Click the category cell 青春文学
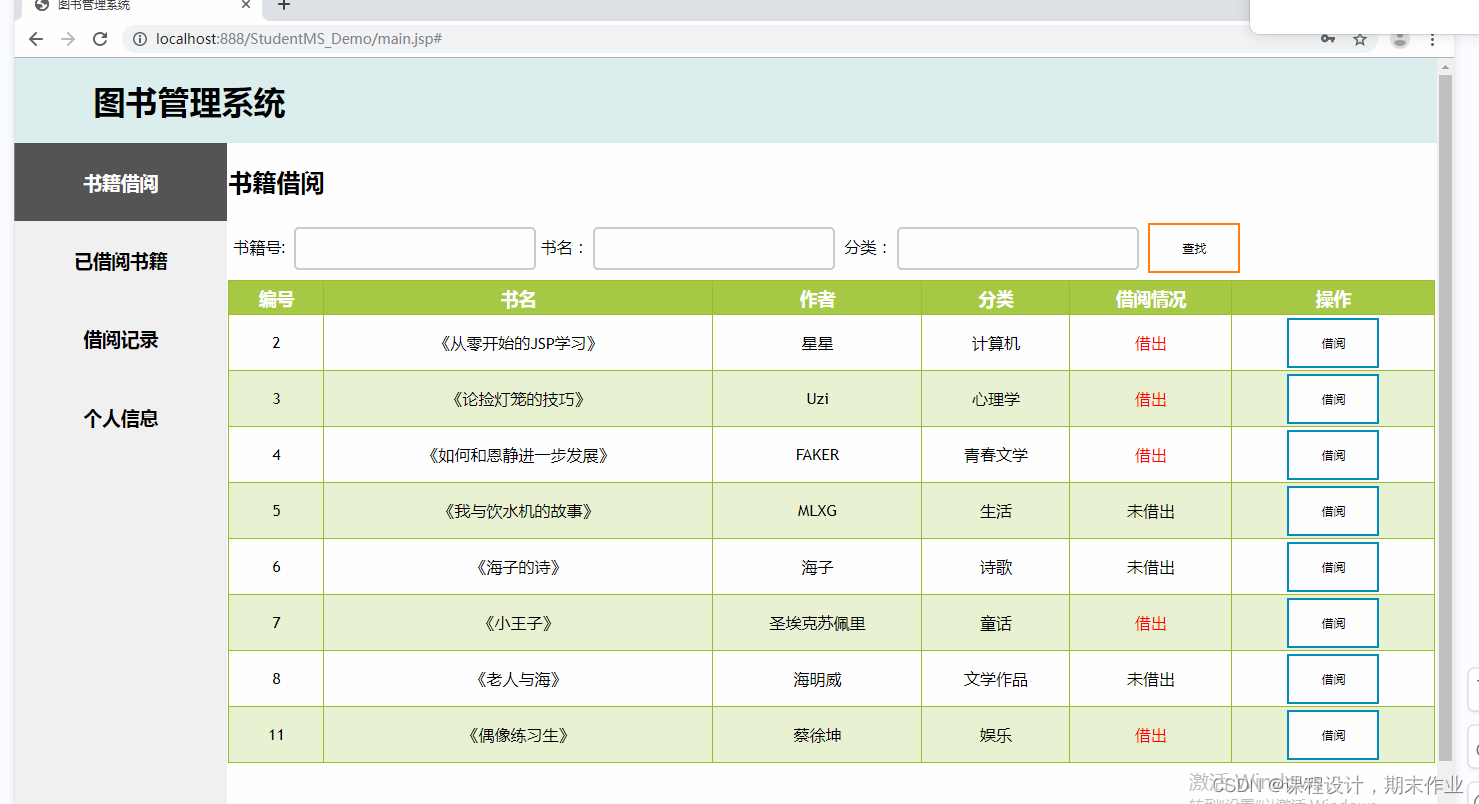The width and height of the screenshot is (1479, 804). (x=996, y=455)
